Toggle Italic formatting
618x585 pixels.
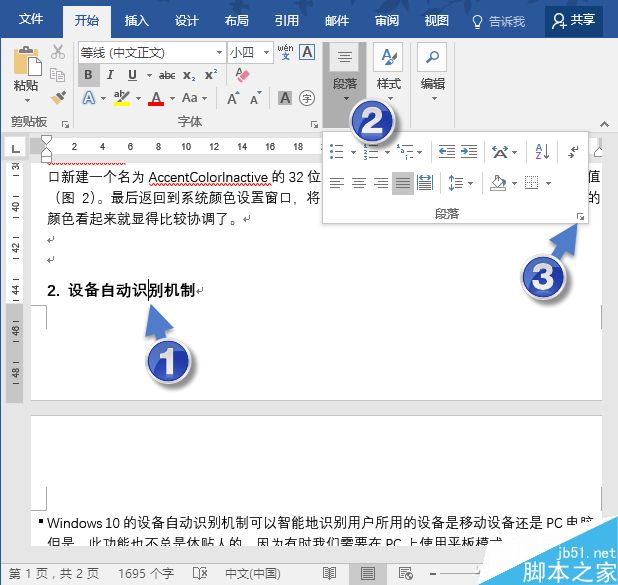tap(109, 75)
